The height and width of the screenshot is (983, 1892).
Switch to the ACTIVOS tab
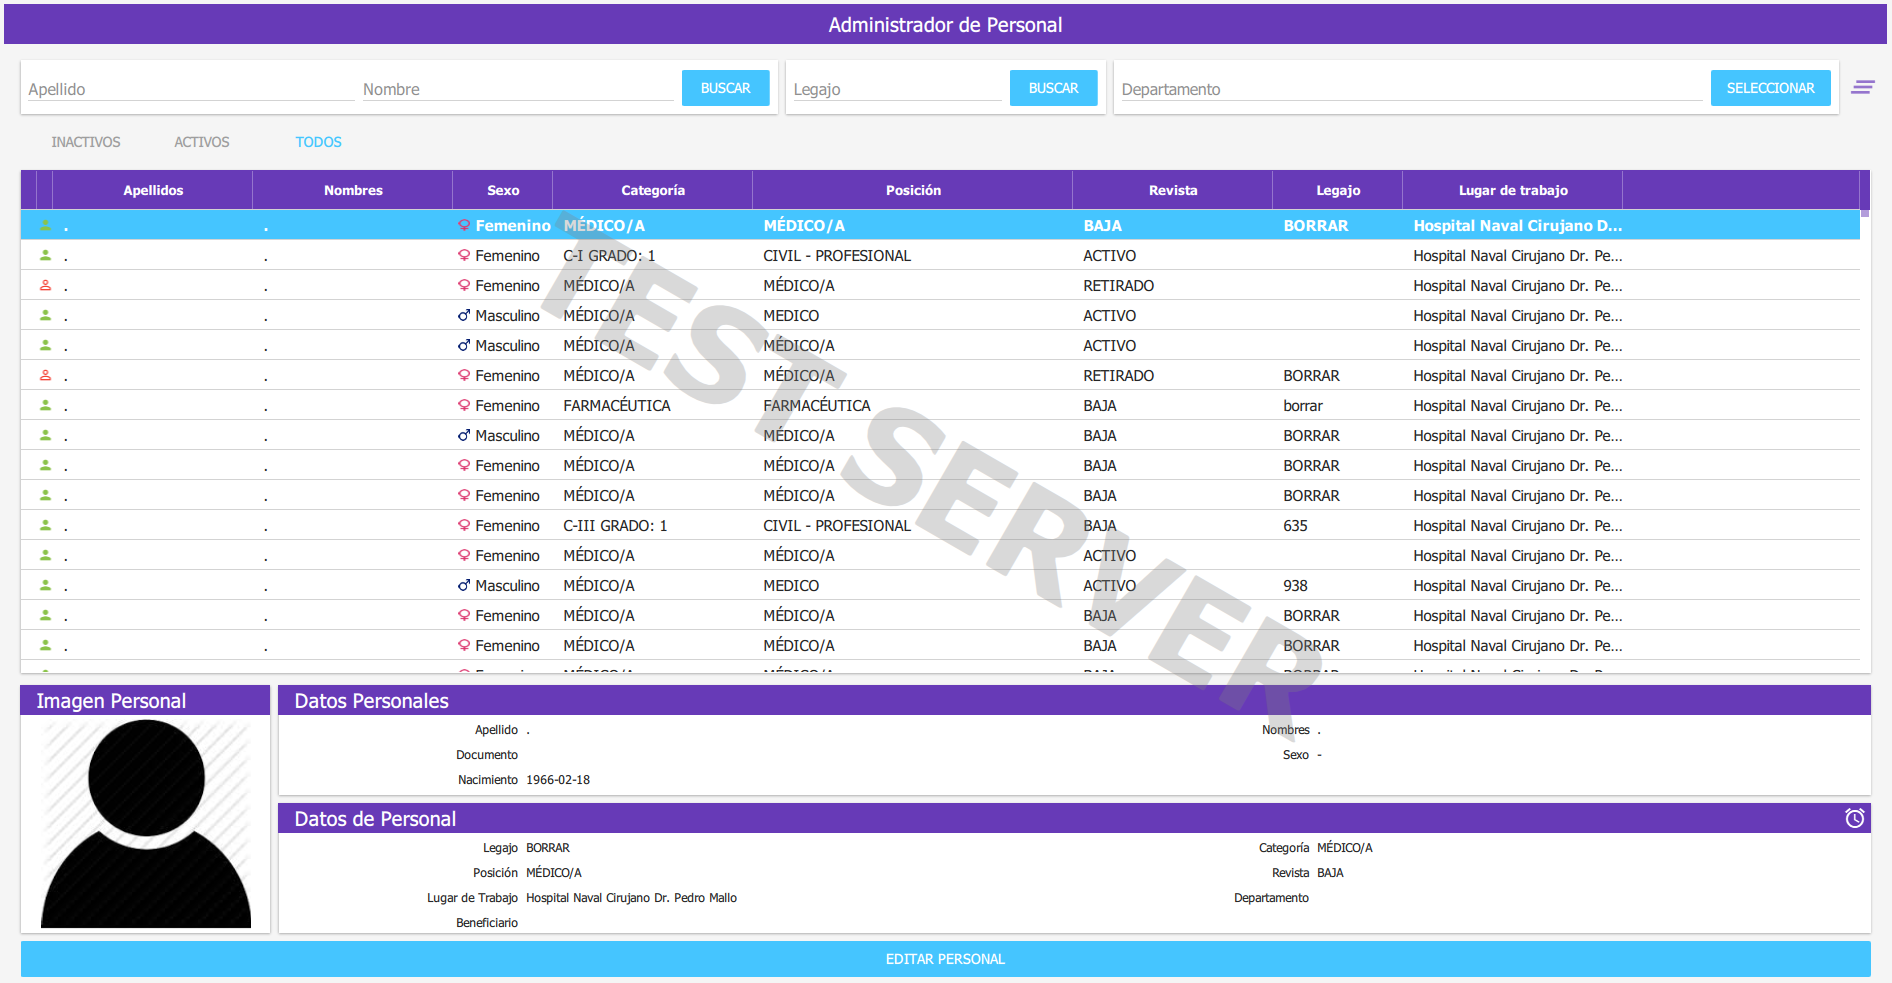202,142
